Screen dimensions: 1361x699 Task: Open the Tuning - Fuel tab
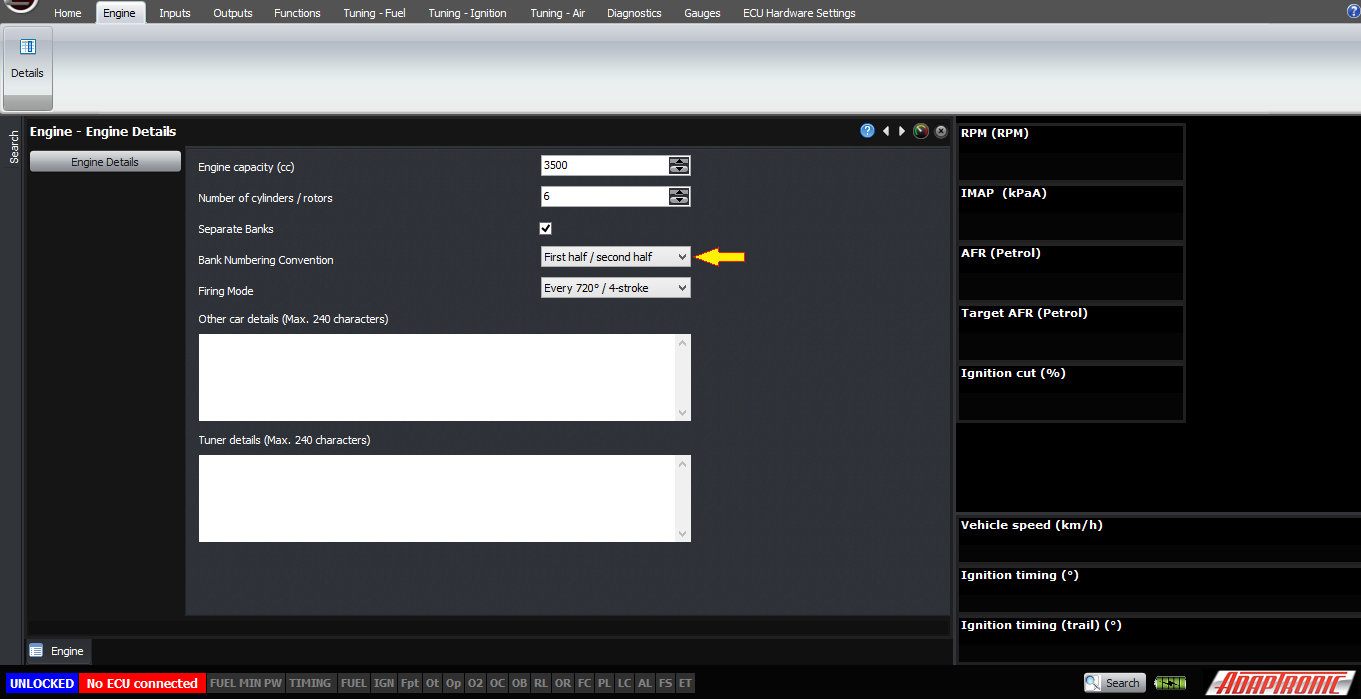click(375, 13)
